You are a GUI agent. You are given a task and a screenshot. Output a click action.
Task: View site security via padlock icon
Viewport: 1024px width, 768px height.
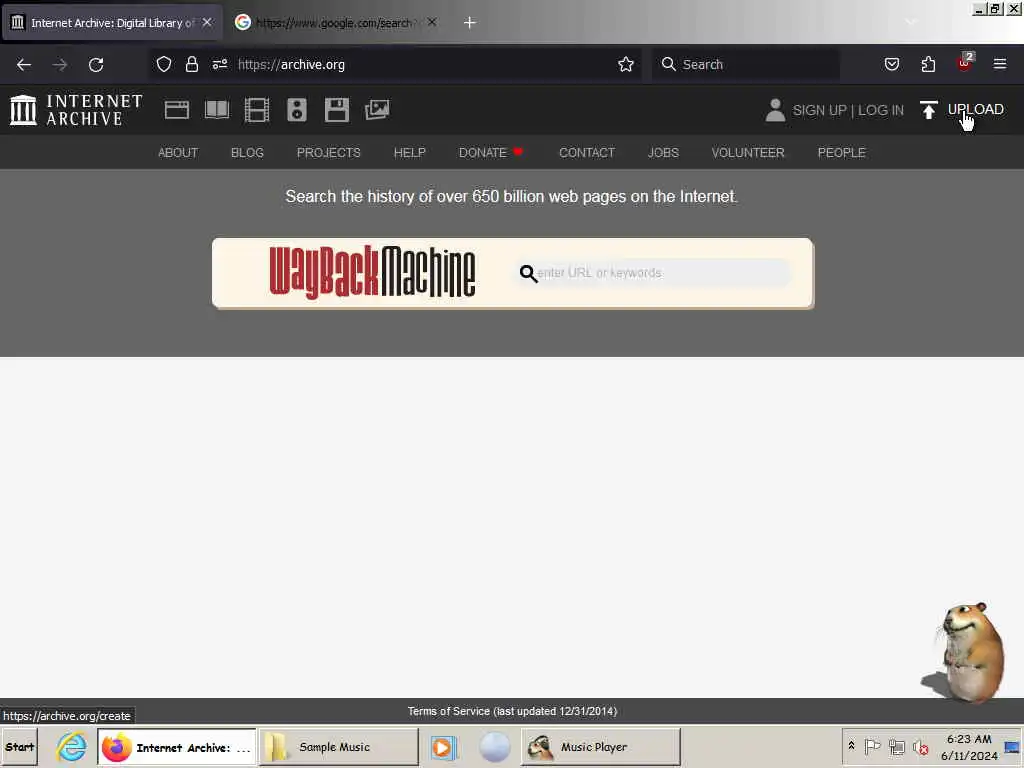(x=191, y=64)
